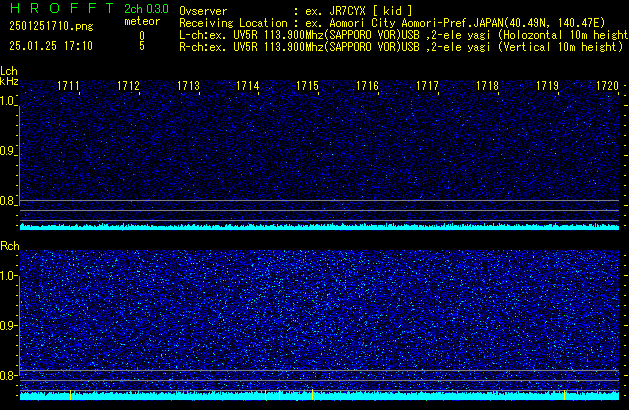Screen dimensions: 629x410
Task: Select the 1719 time tick label
Action: (547, 86)
